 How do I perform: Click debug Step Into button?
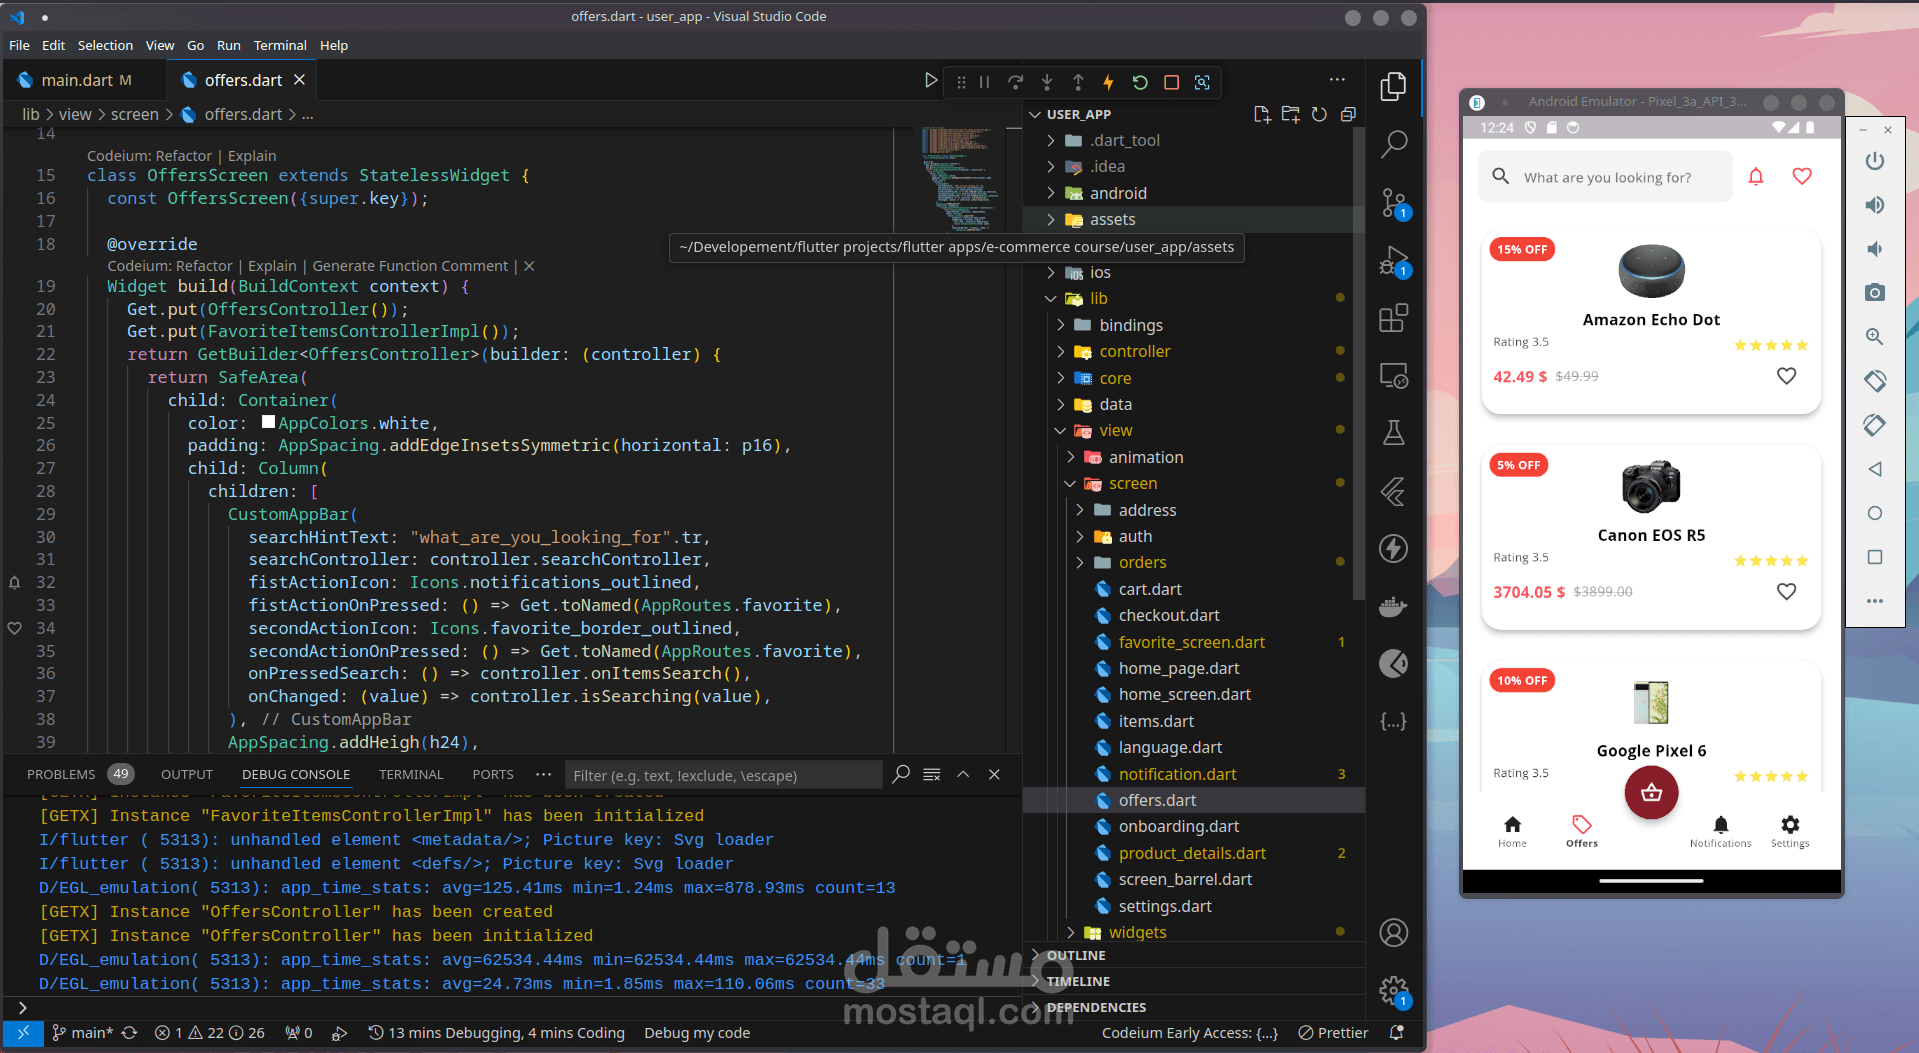pyautogui.click(x=1047, y=82)
